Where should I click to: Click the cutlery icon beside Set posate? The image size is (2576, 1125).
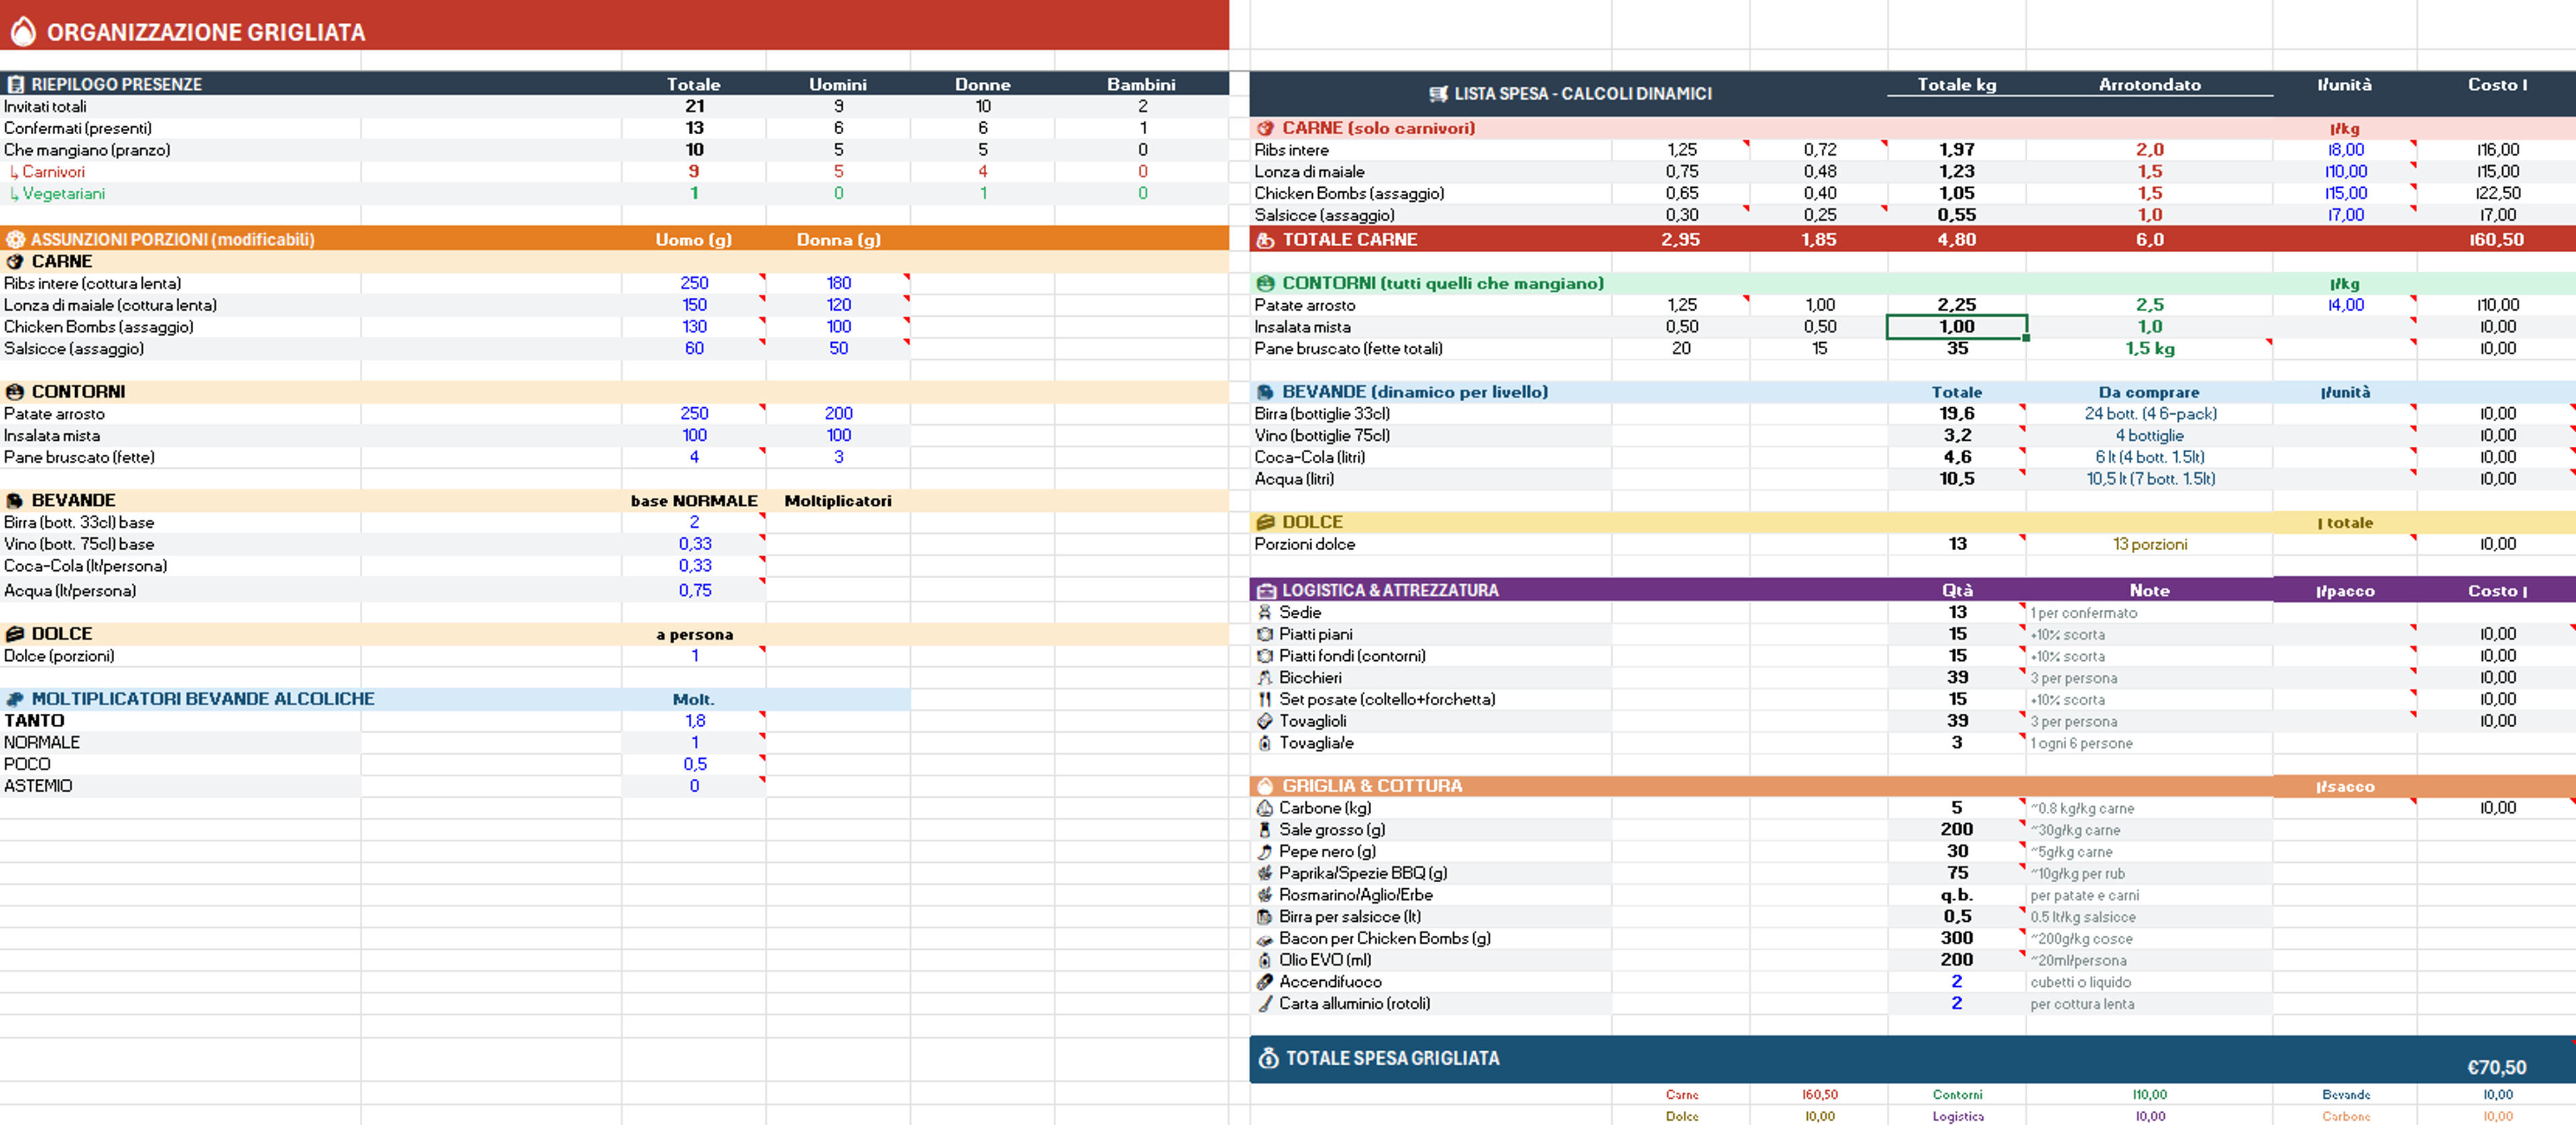(x=1265, y=699)
